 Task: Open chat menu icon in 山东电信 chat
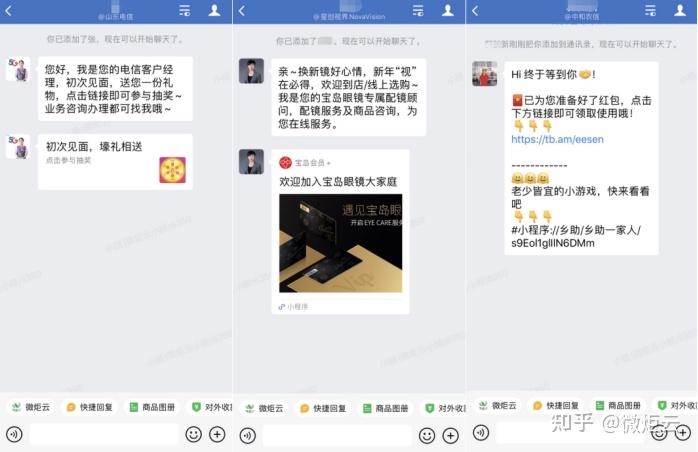point(185,10)
